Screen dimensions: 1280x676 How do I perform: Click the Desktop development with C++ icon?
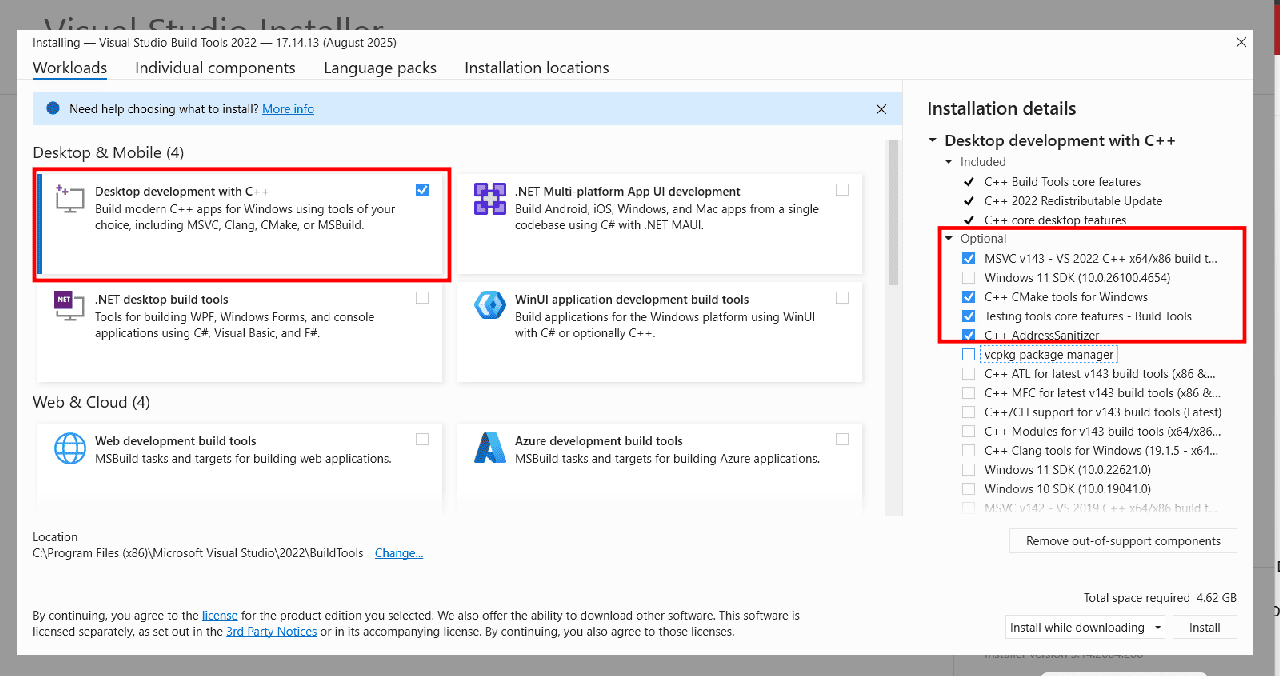69,198
